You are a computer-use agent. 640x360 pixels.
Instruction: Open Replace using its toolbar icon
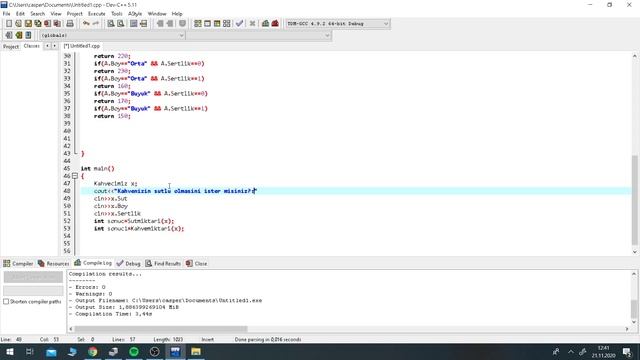(120, 24)
